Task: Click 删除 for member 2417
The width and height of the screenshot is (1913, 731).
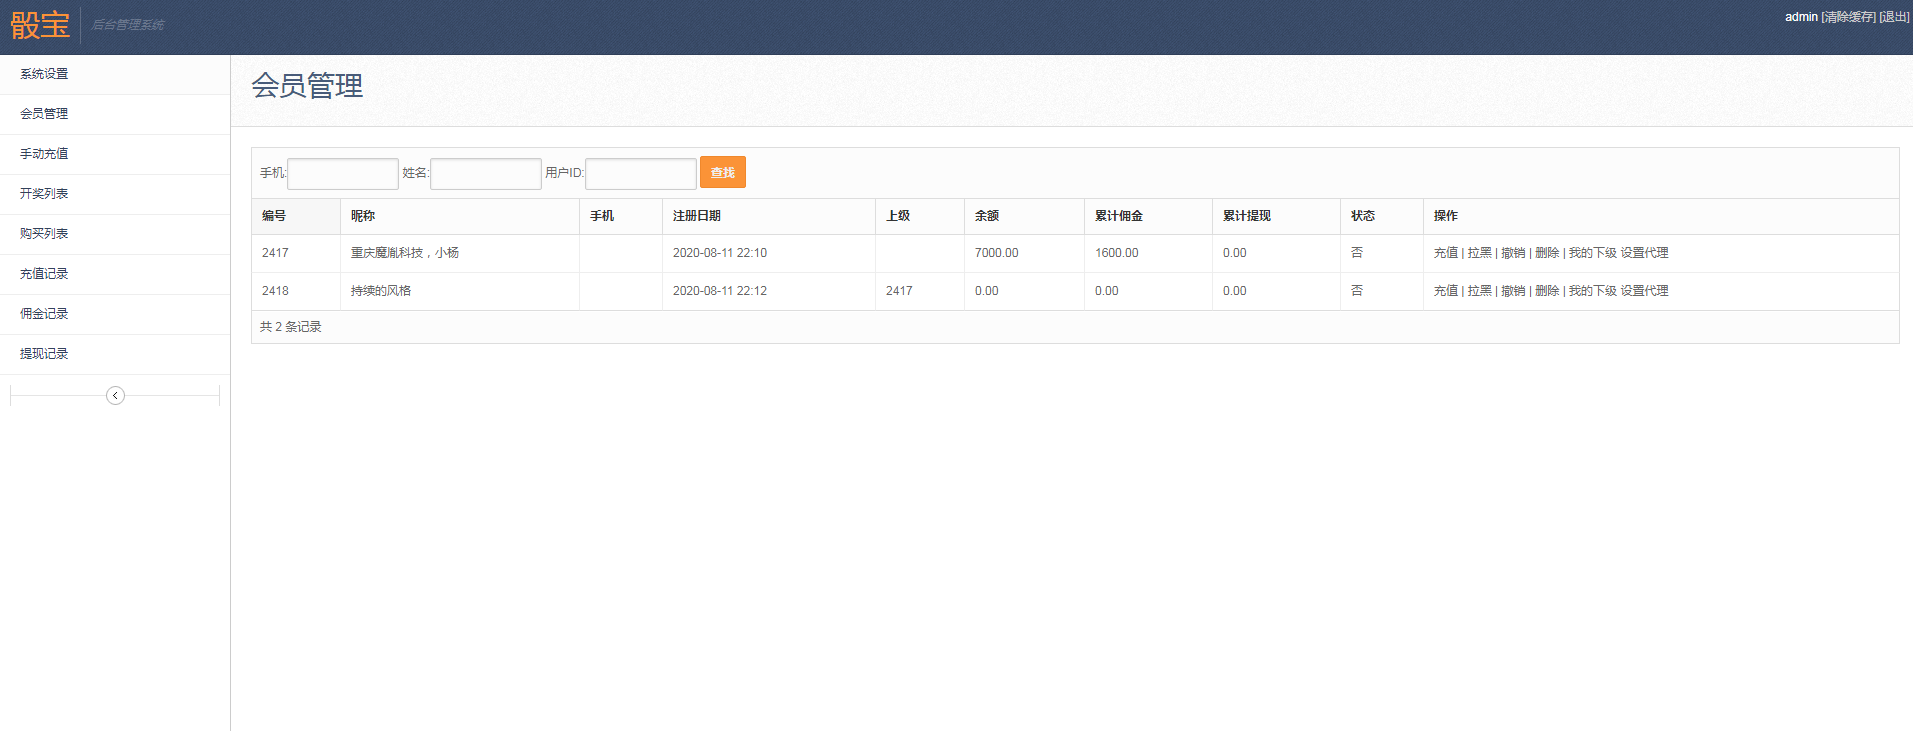Action: point(1547,253)
